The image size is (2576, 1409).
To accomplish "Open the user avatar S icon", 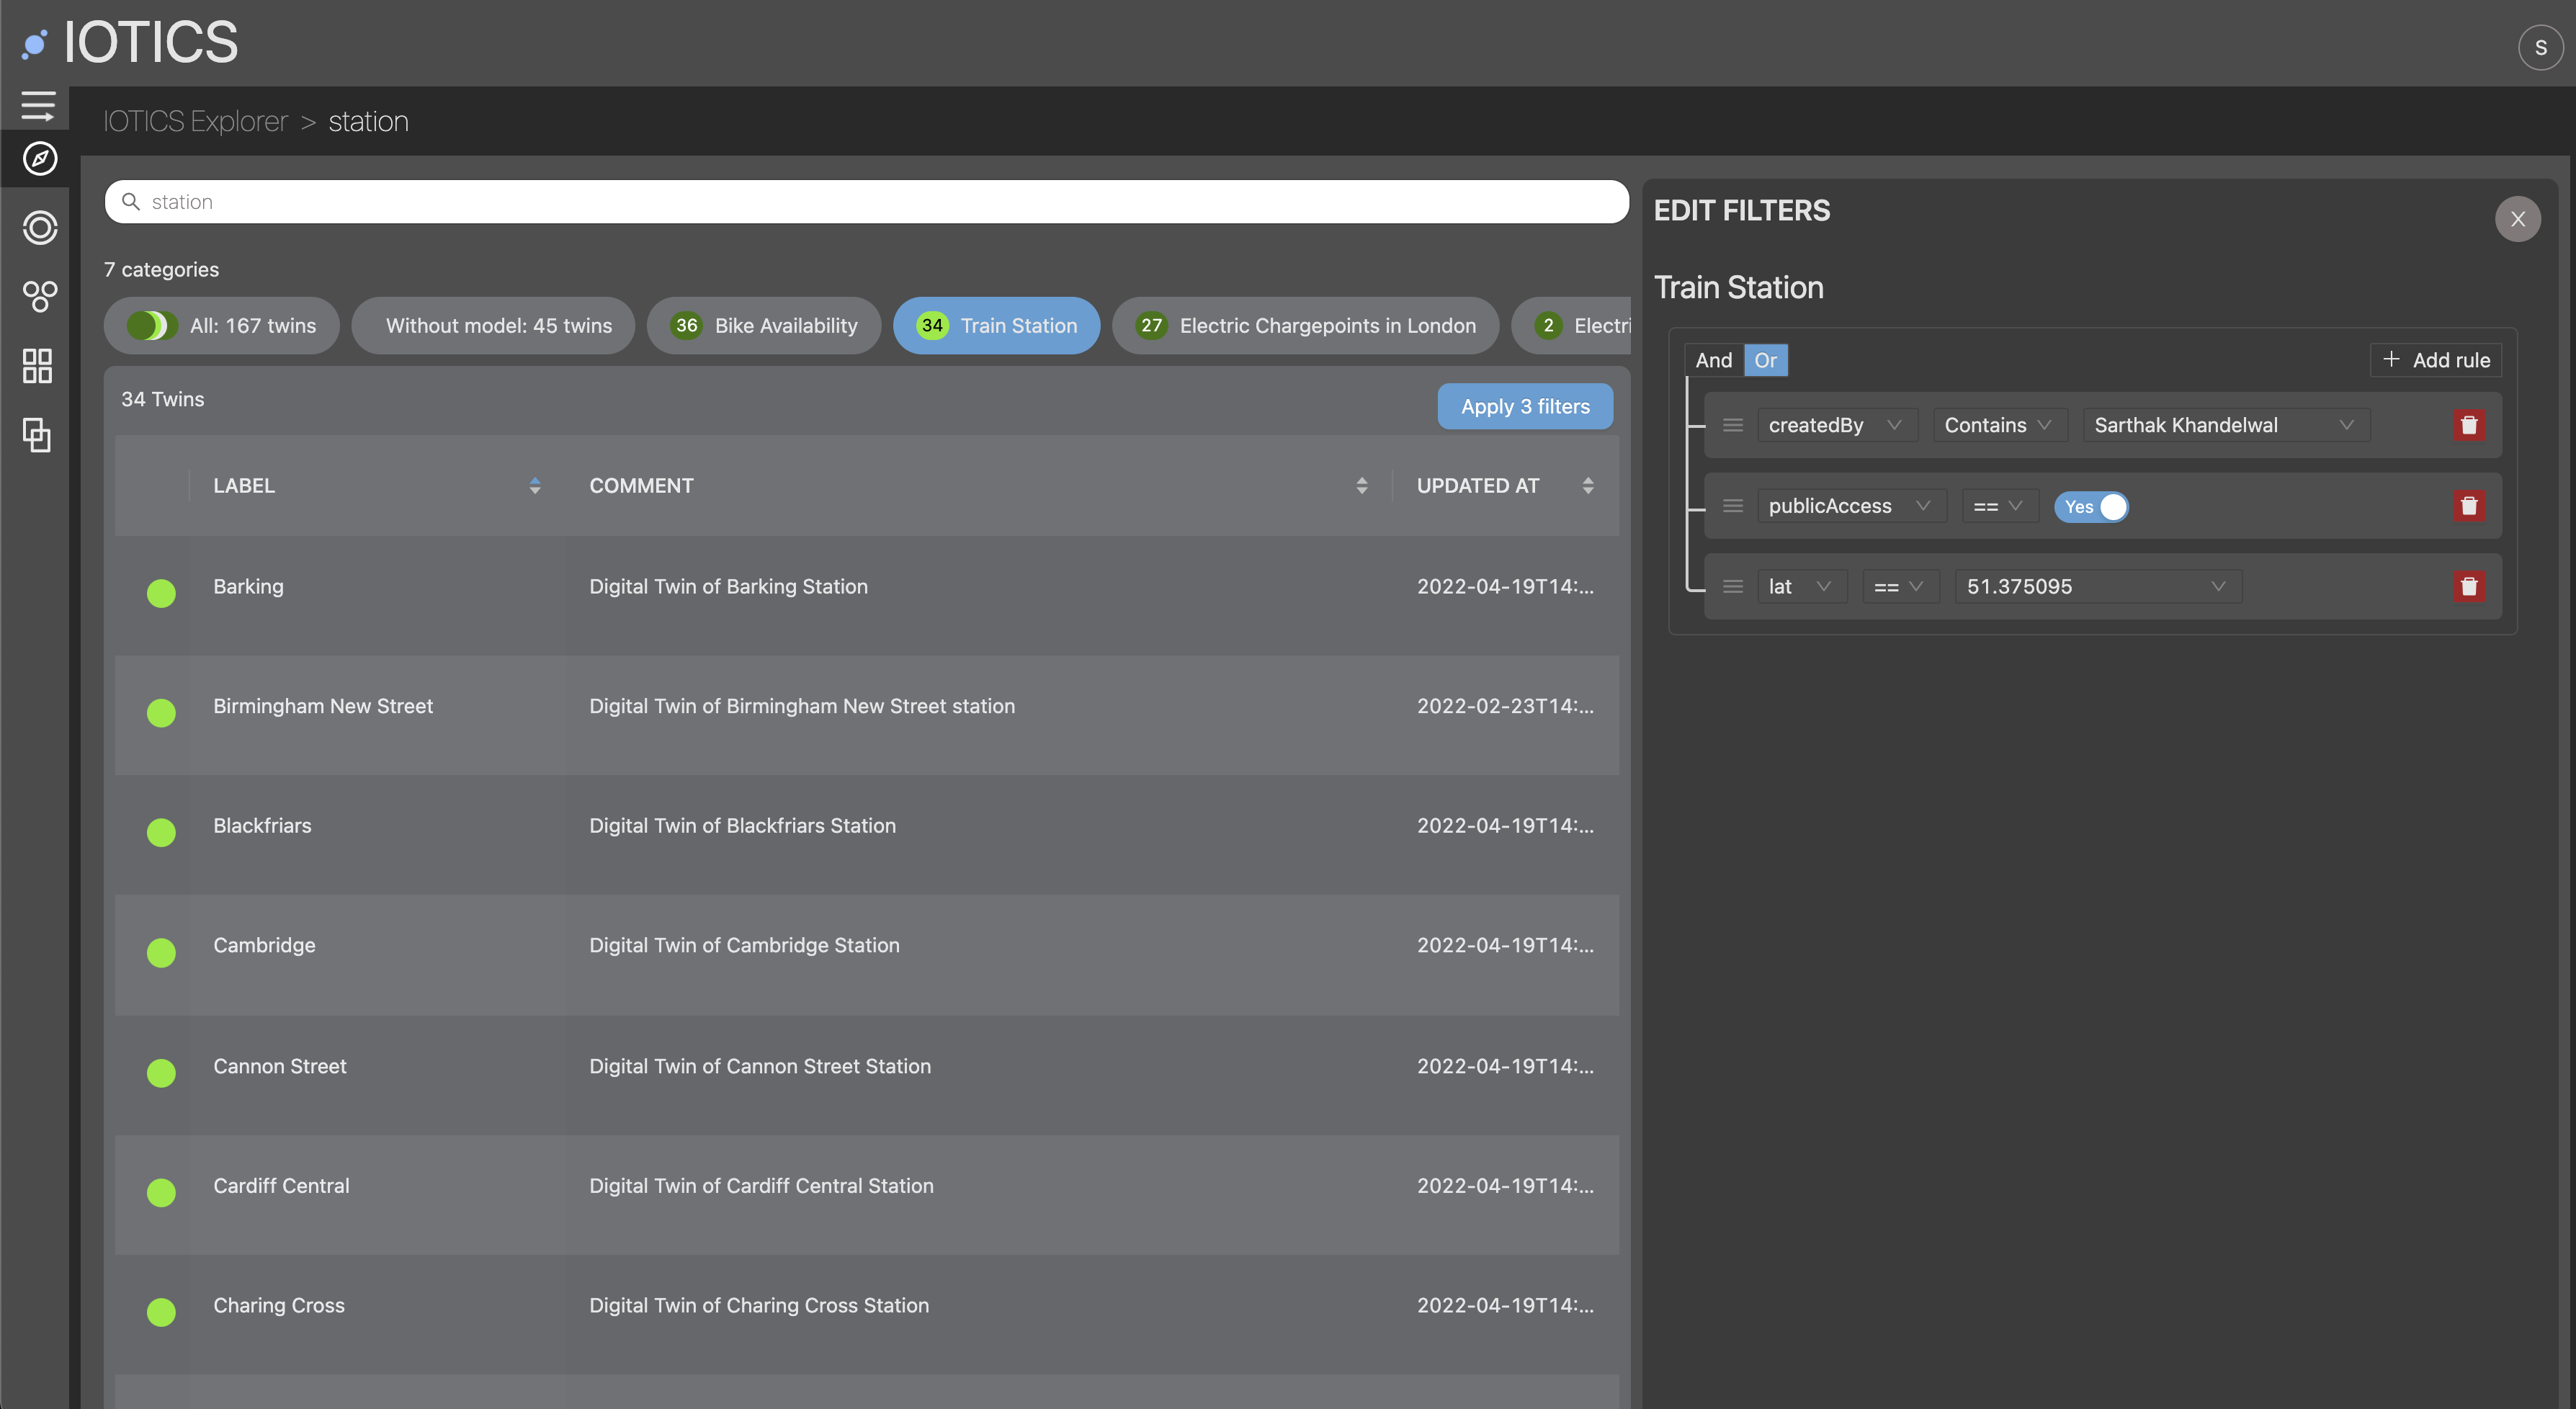I will pyautogui.click(x=2540, y=47).
